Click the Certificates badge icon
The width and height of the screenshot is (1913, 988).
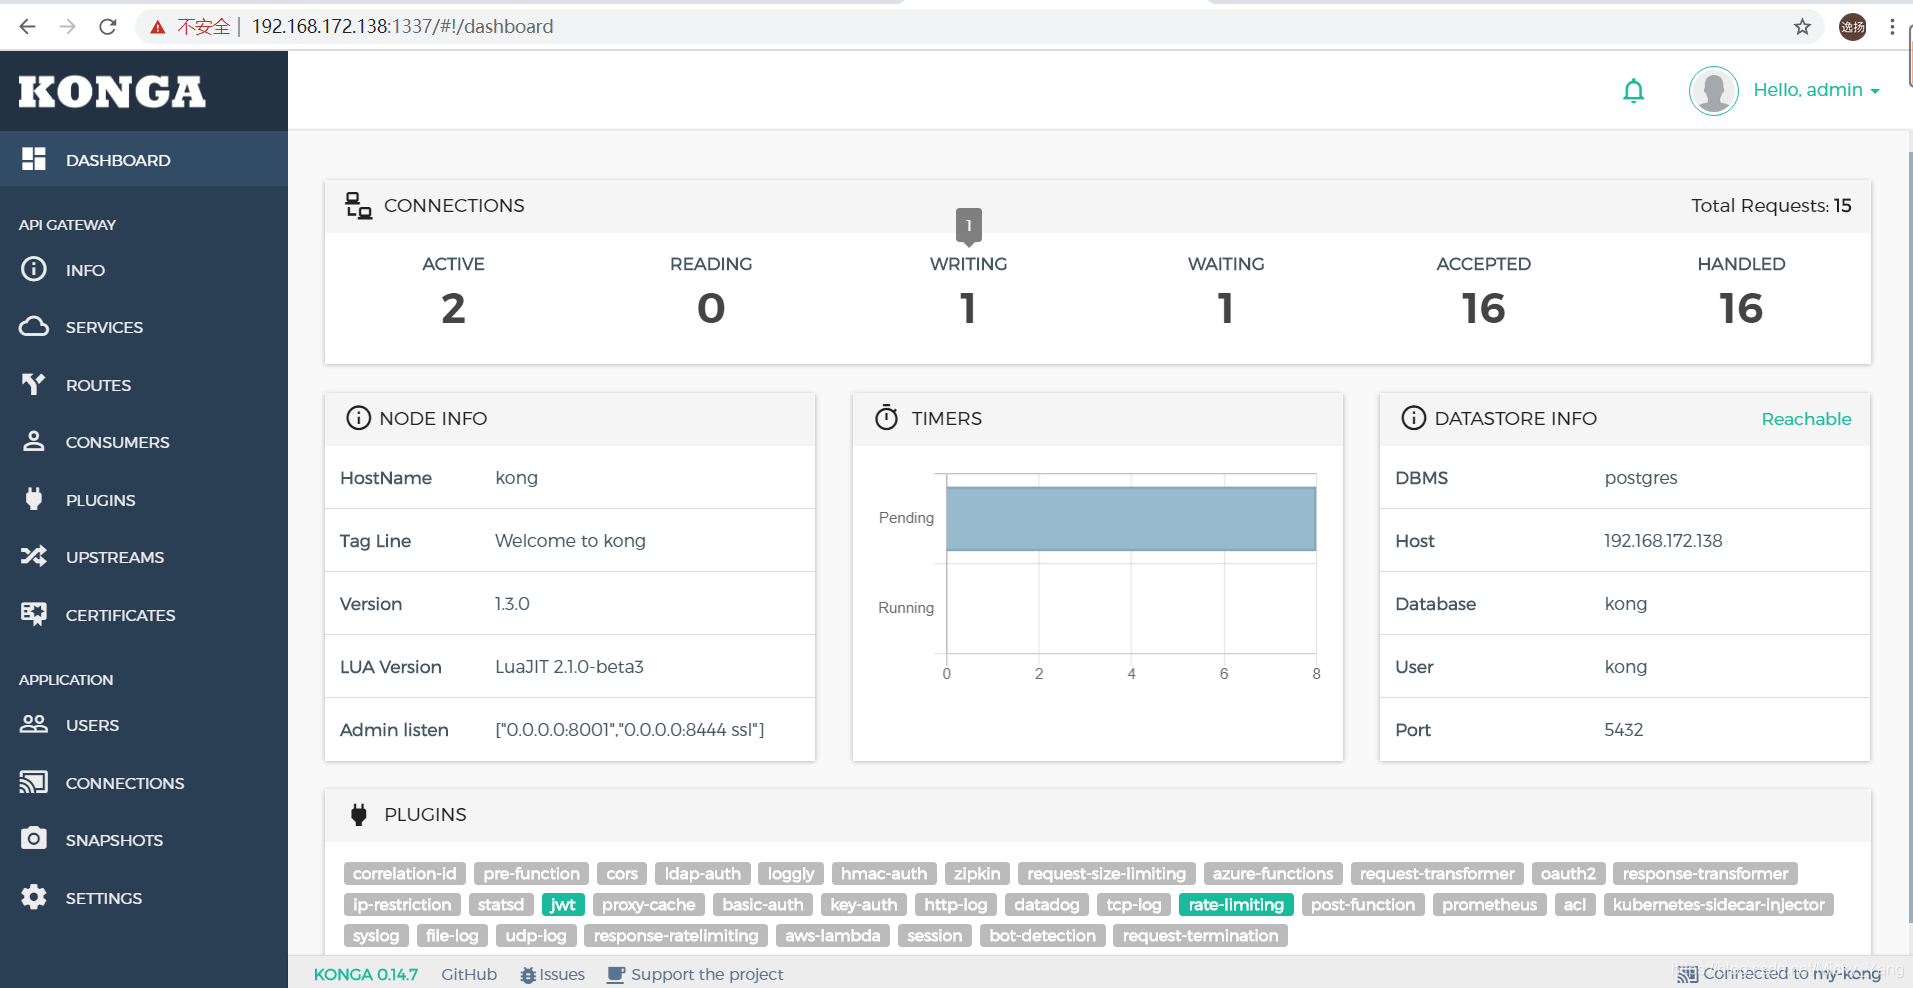coord(34,614)
